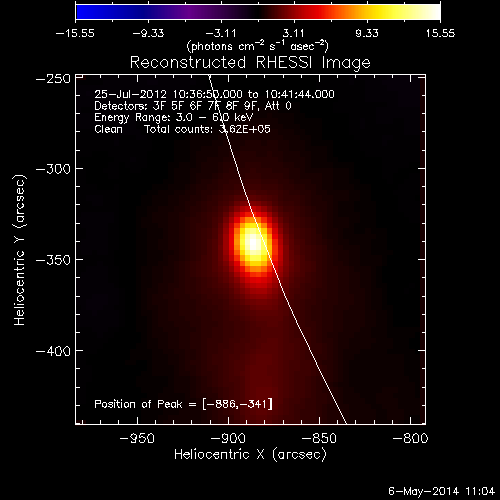This screenshot has height=500, width=500.
Task: Click the 'Heliocentric X (arcsec)' axis title
Action: [x=250, y=454]
